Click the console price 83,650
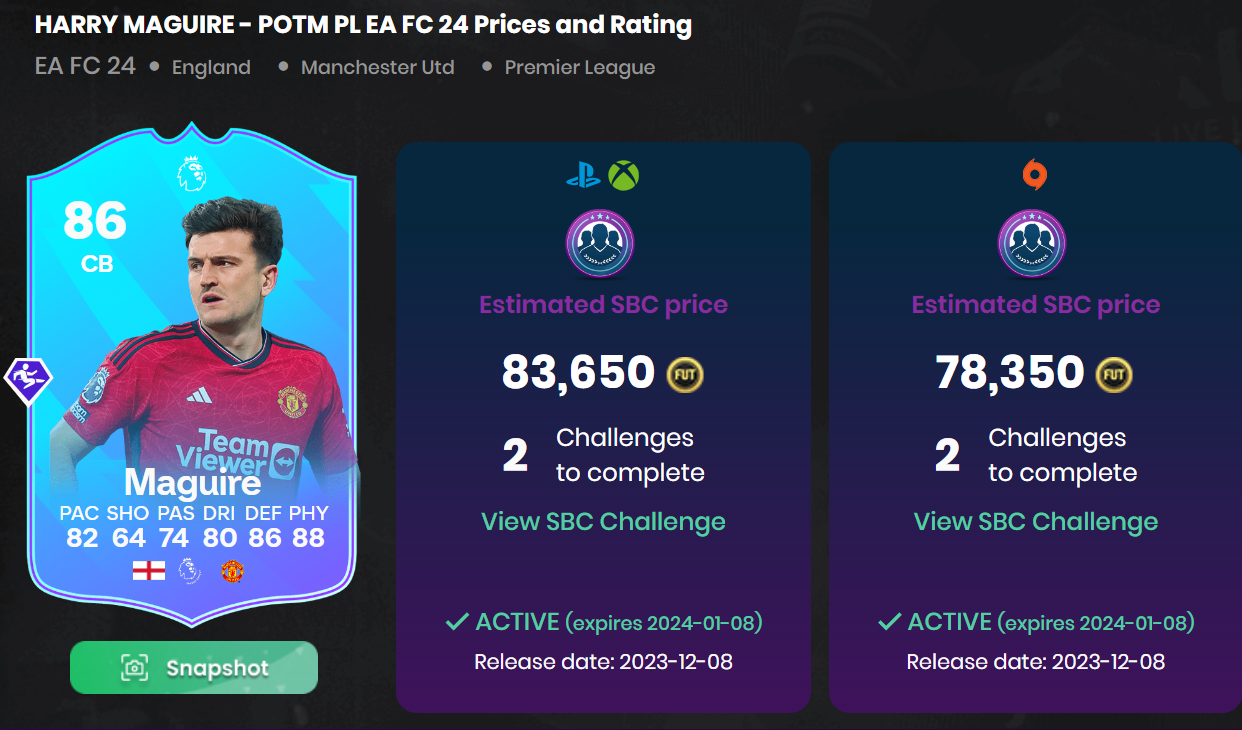Image resolution: width=1242 pixels, height=730 pixels. tap(578, 372)
